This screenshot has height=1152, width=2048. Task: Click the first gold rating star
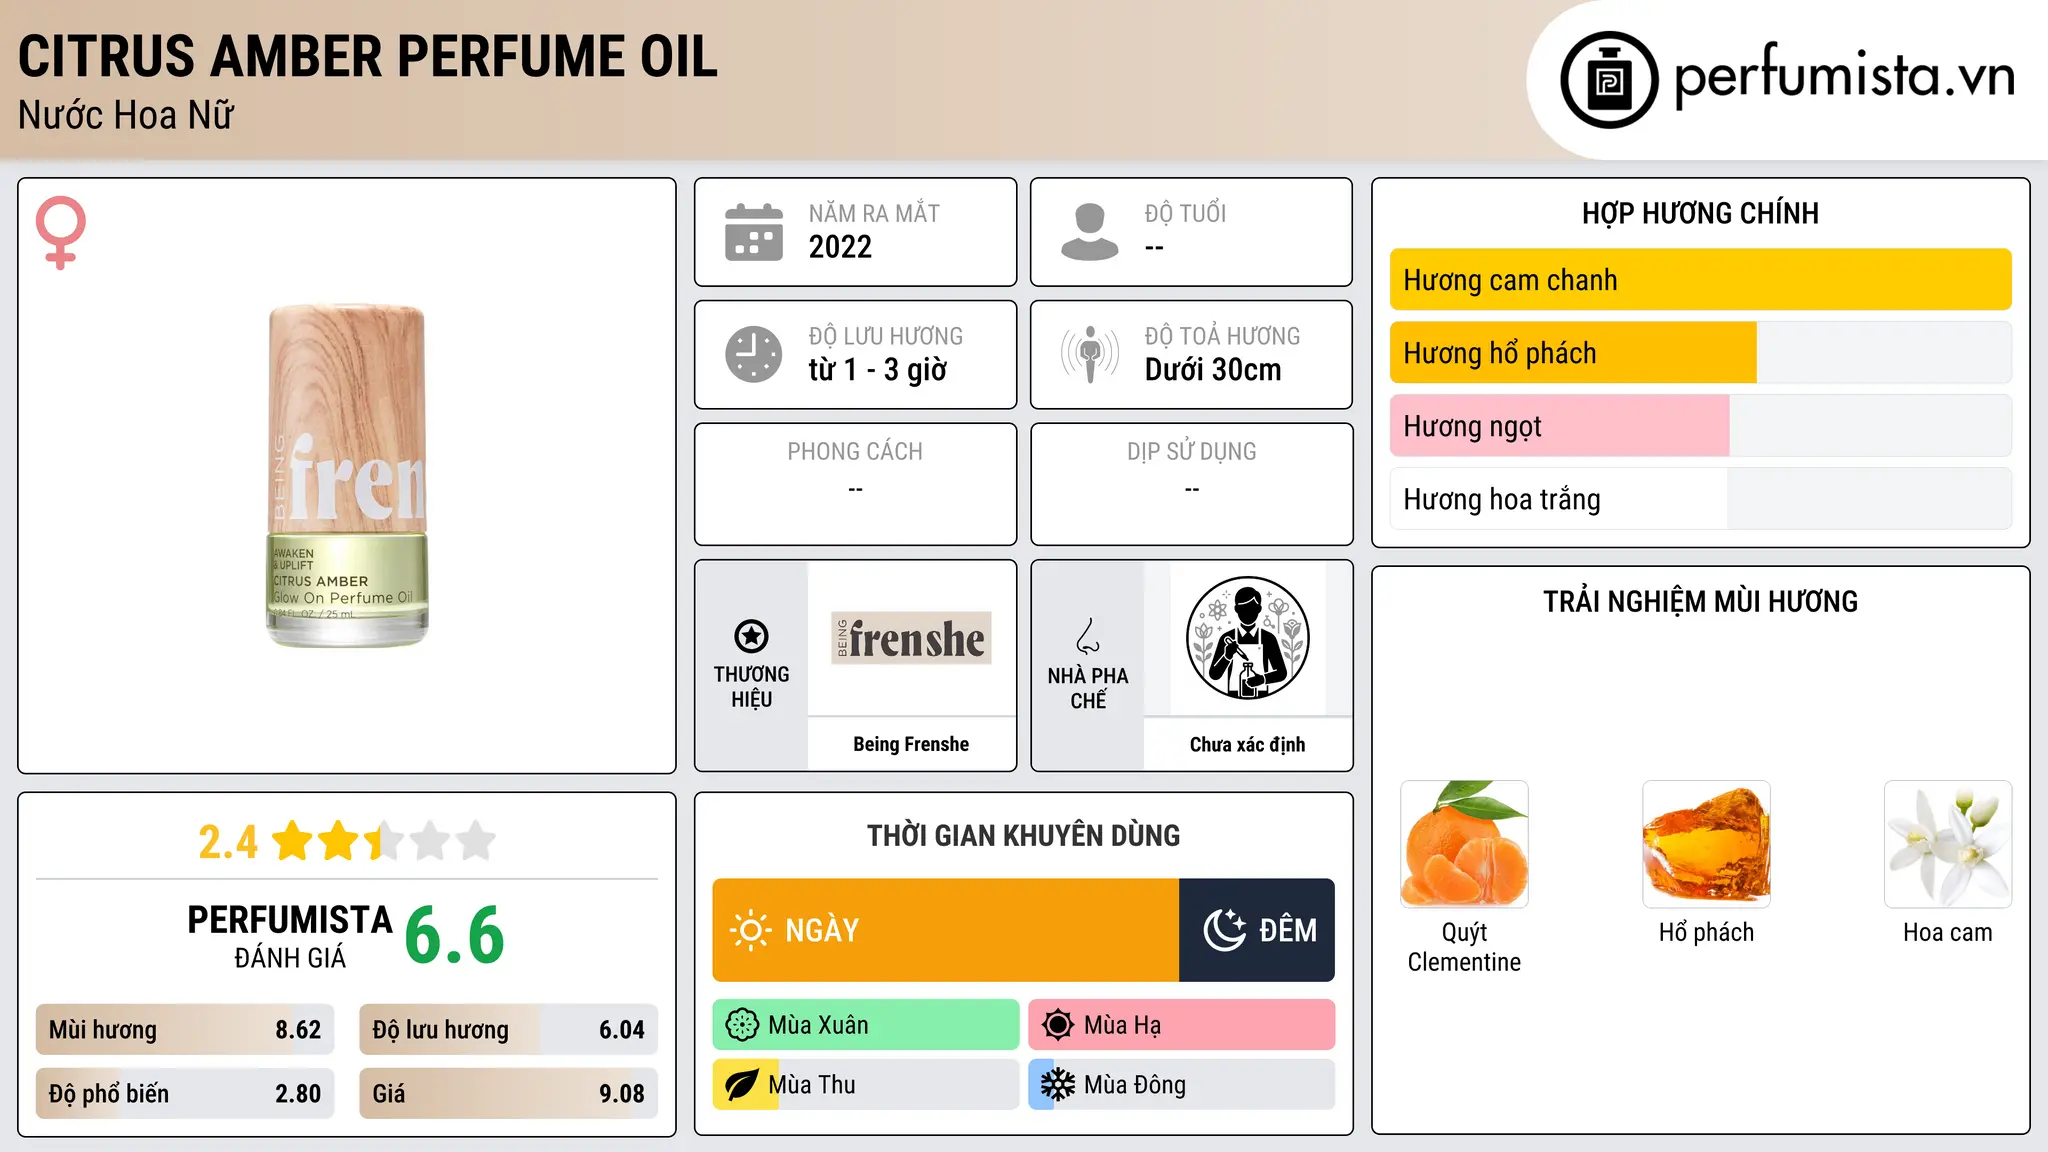click(293, 841)
